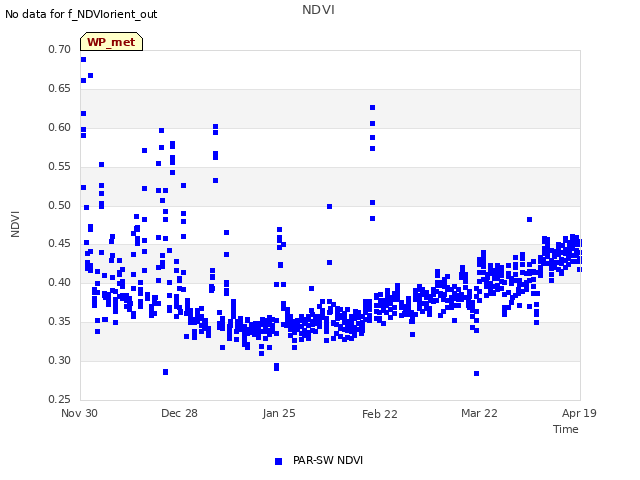Click the 0.45 y-axis tick label
Image resolution: width=640 pixels, height=480 pixels.
[60, 244]
